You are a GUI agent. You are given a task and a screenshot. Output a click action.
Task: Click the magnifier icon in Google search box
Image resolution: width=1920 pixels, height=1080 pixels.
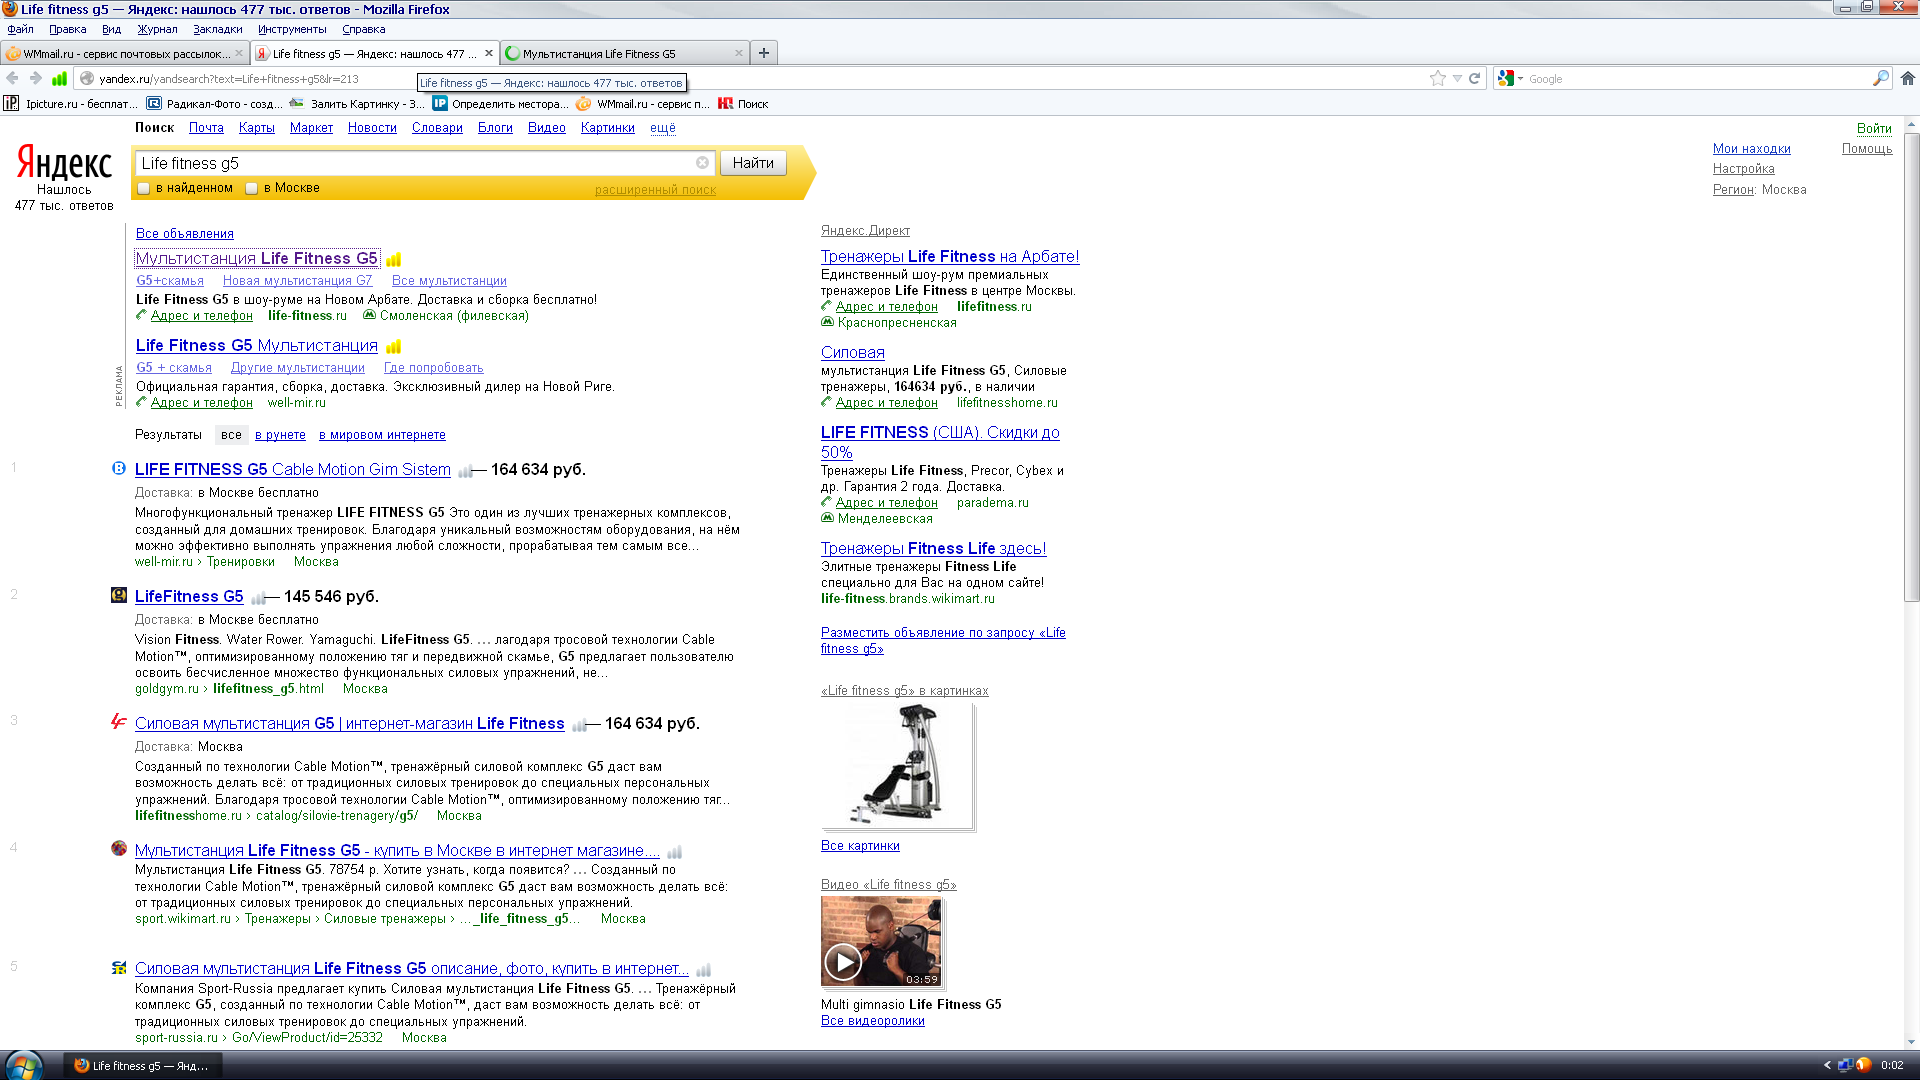pos(1880,78)
